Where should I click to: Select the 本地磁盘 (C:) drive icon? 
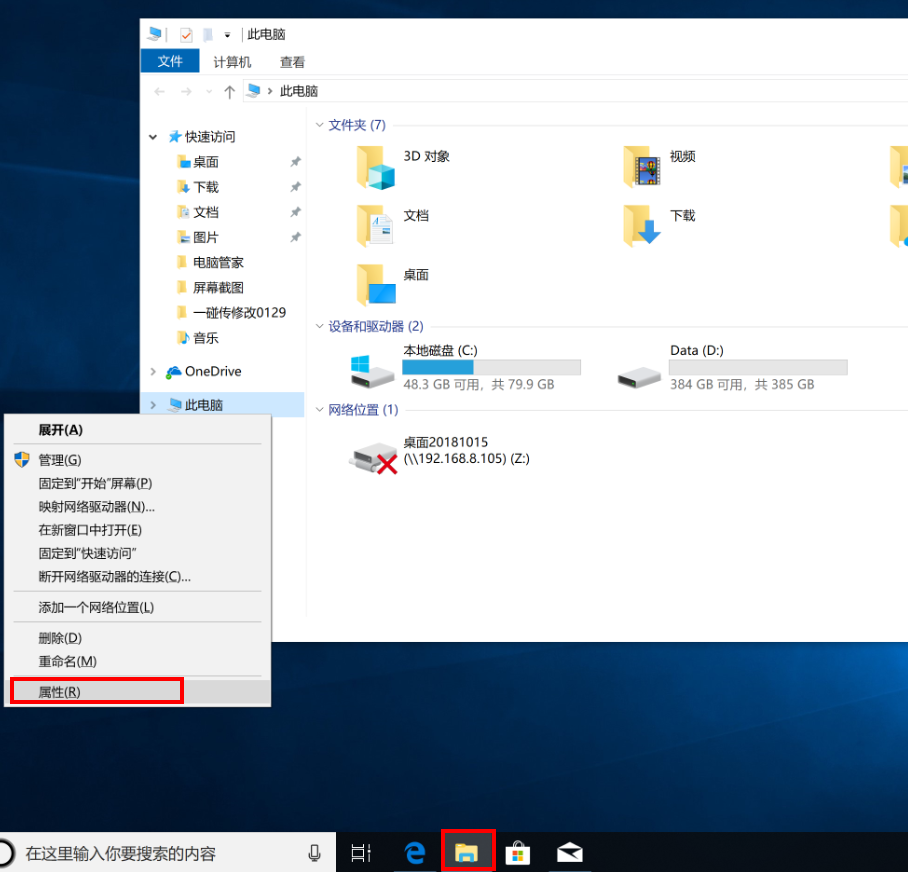pos(373,371)
